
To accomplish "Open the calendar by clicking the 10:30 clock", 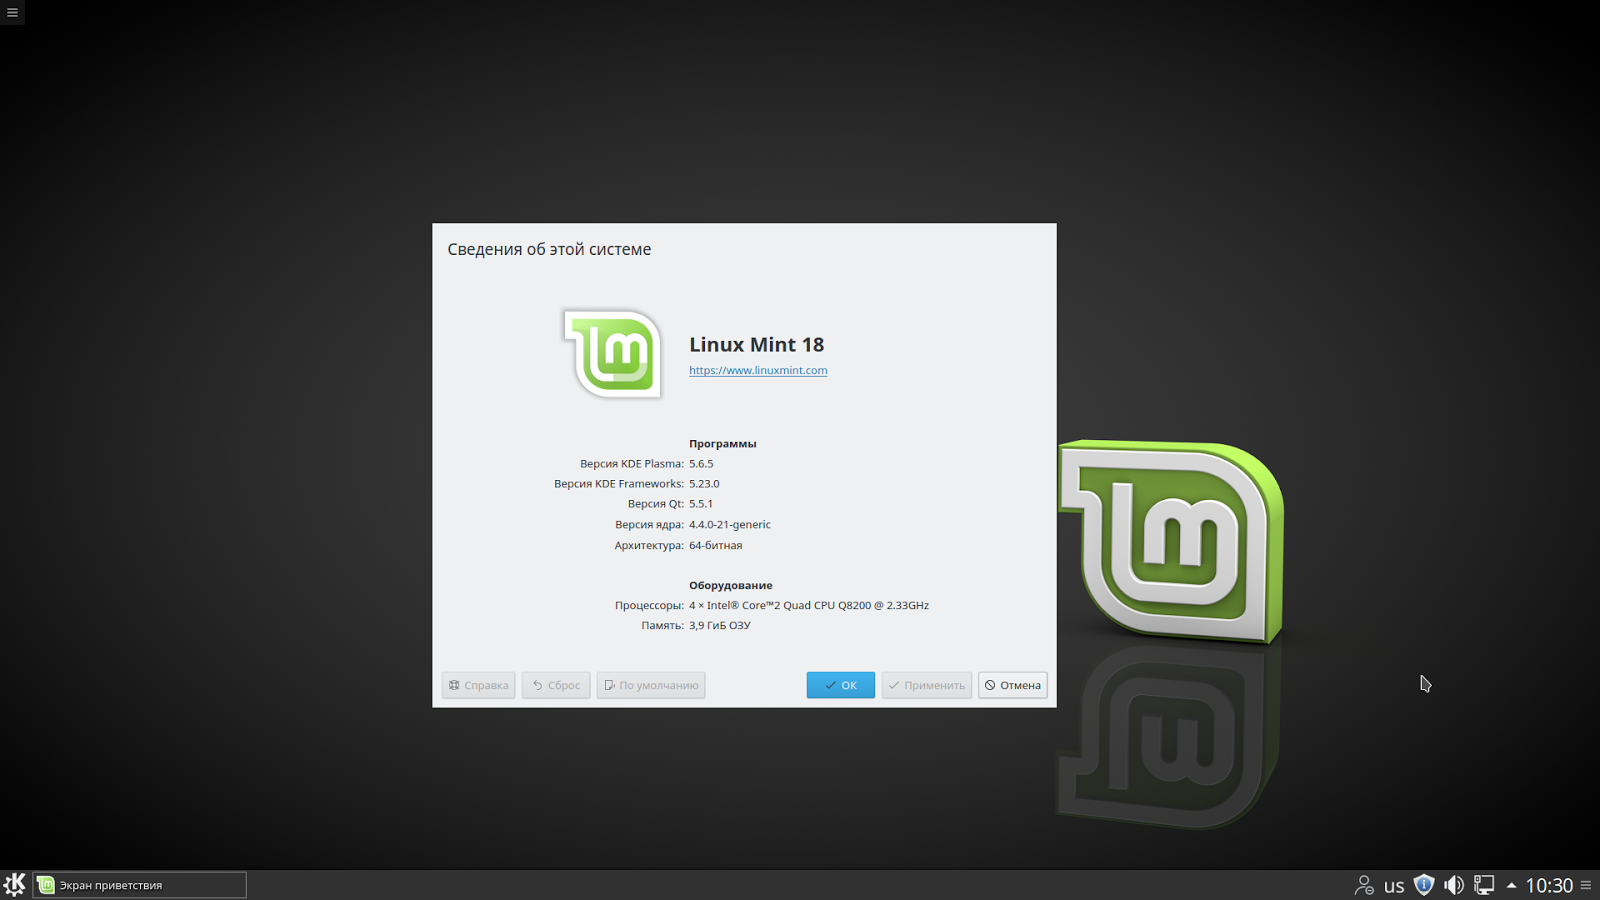I will point(1551,884).
